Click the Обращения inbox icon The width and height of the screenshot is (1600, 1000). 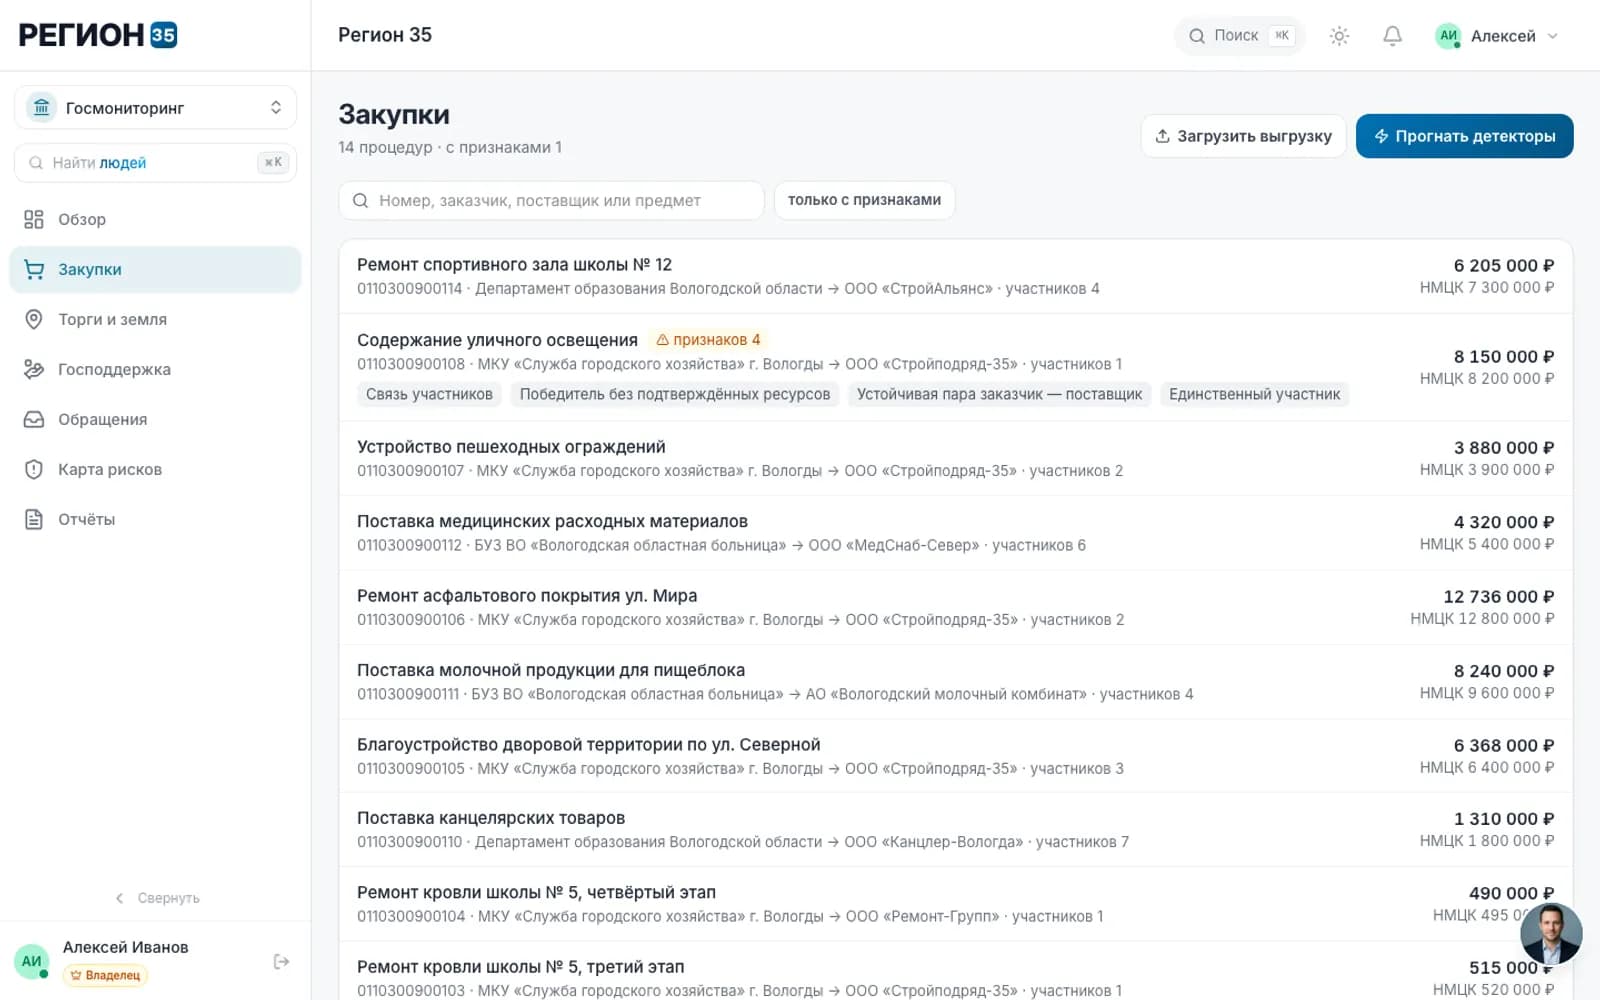[34, 419]
